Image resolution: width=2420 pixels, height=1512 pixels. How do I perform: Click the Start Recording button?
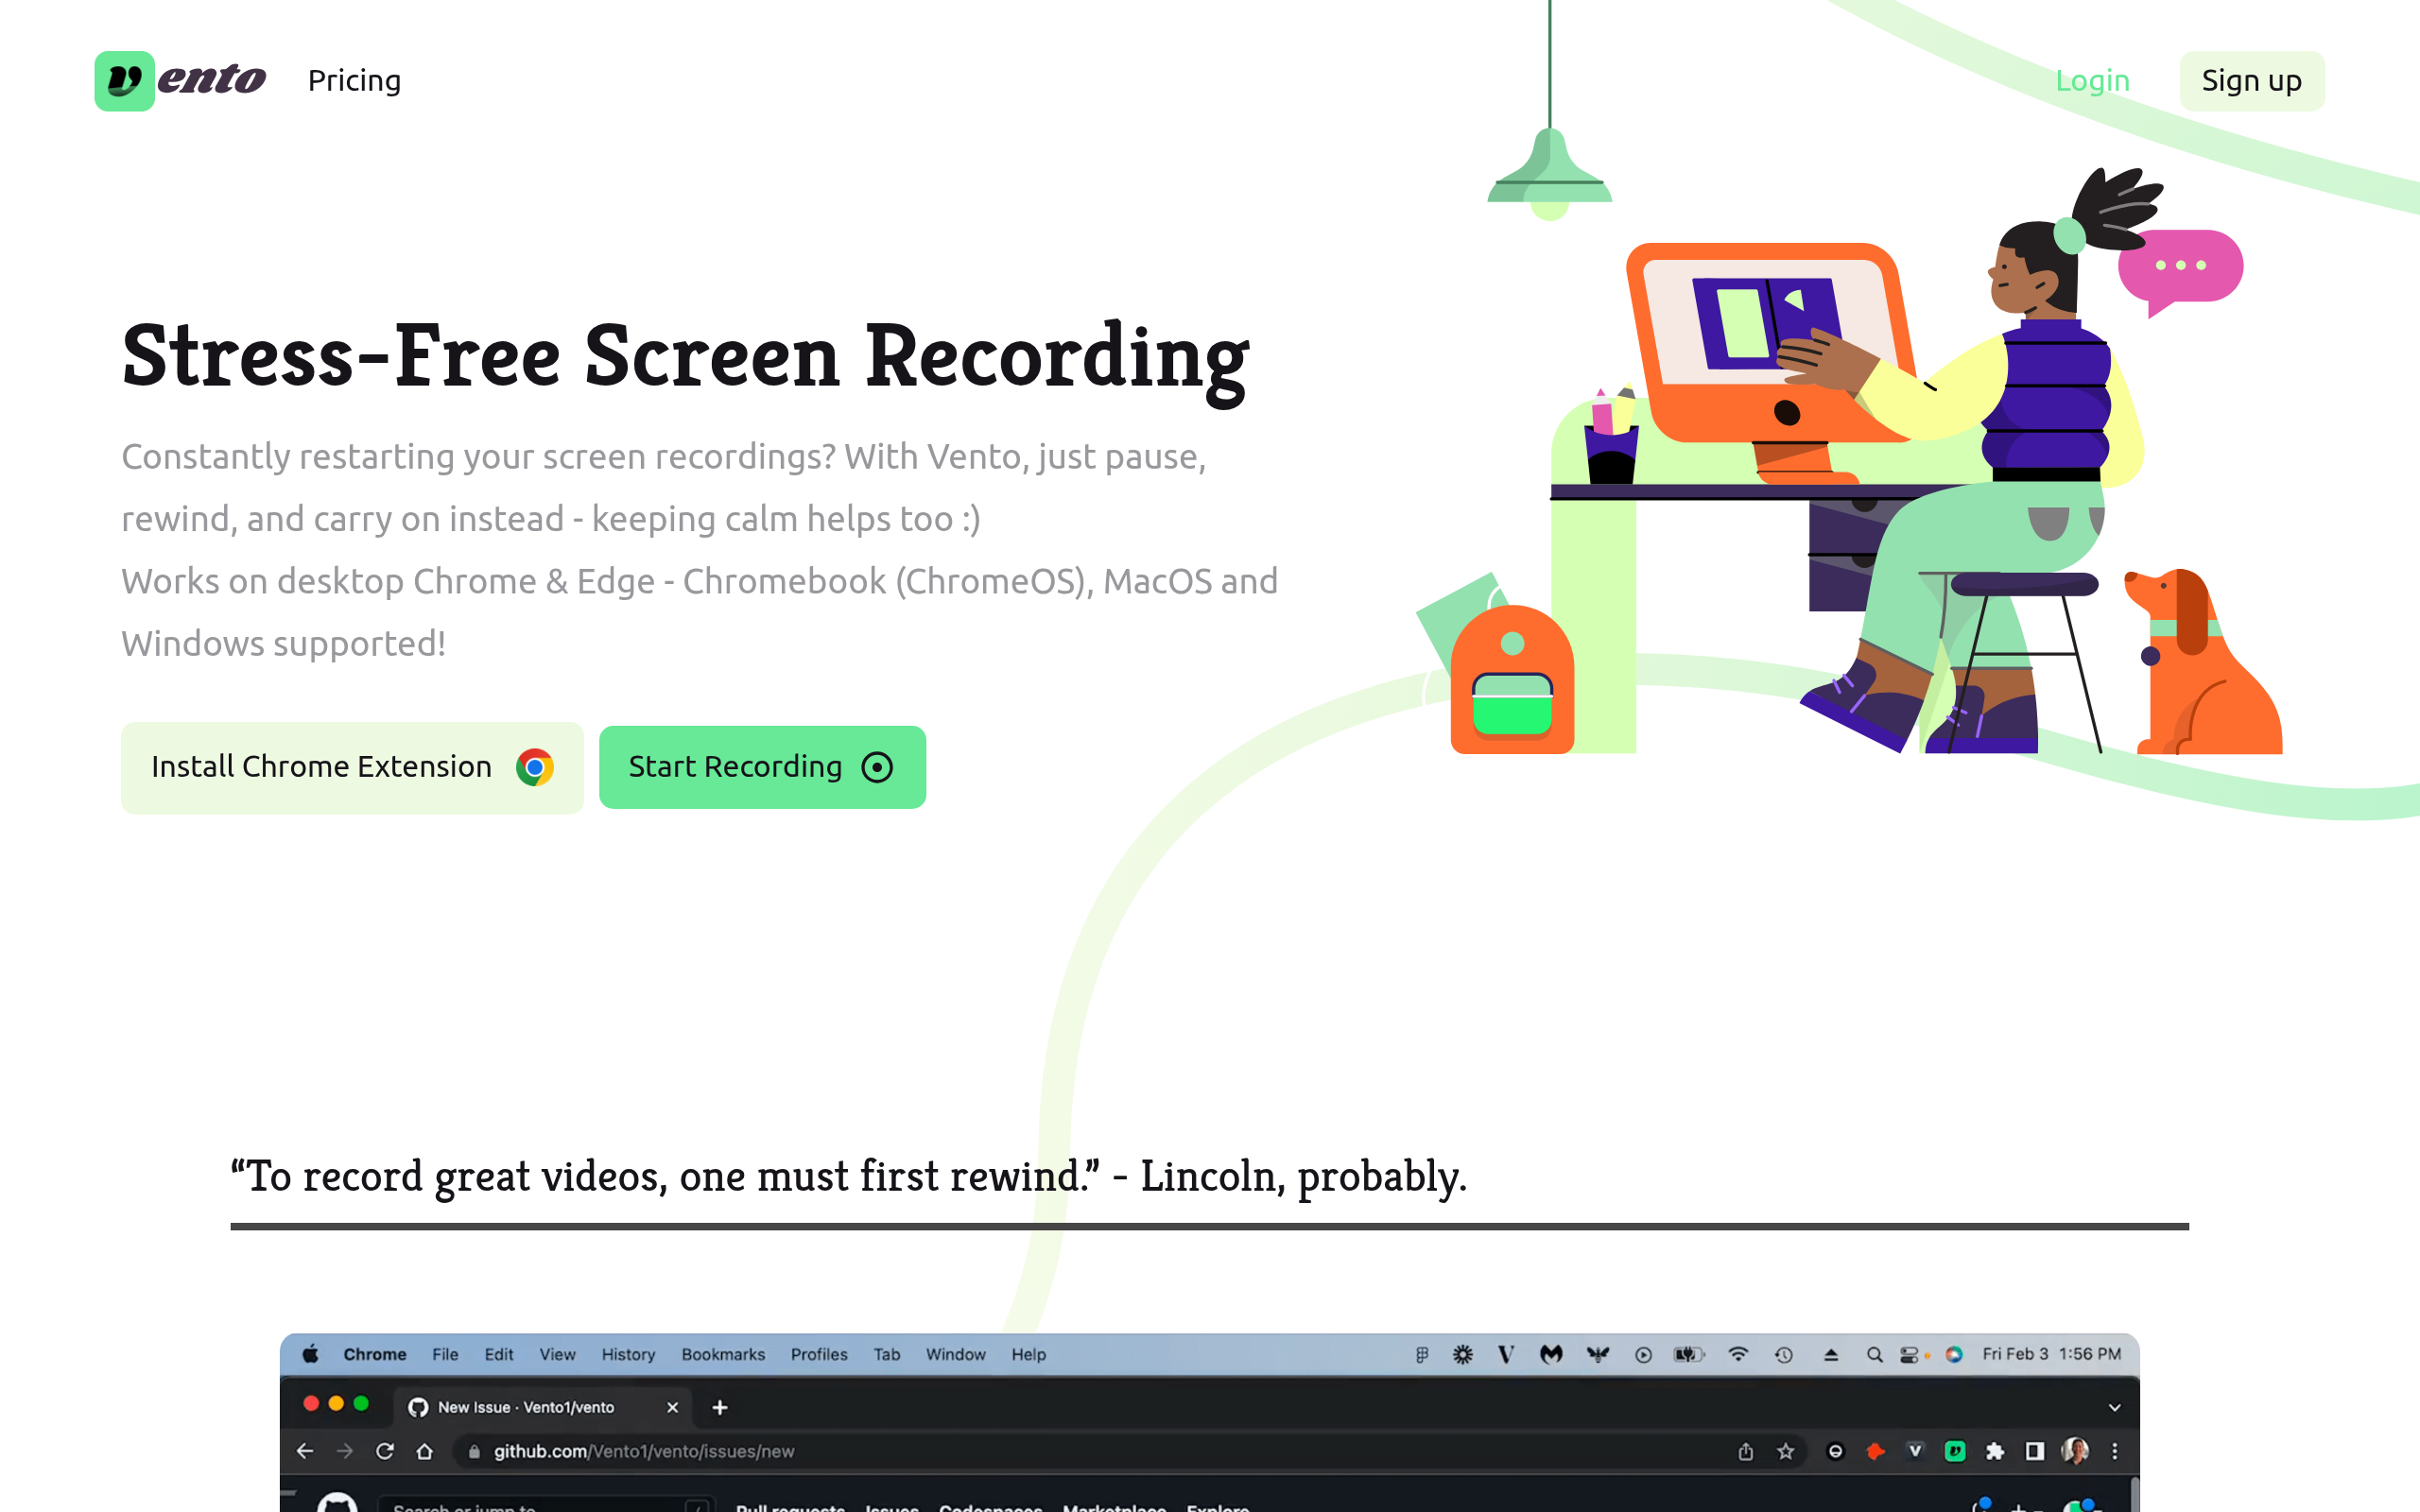pos(762,767)
